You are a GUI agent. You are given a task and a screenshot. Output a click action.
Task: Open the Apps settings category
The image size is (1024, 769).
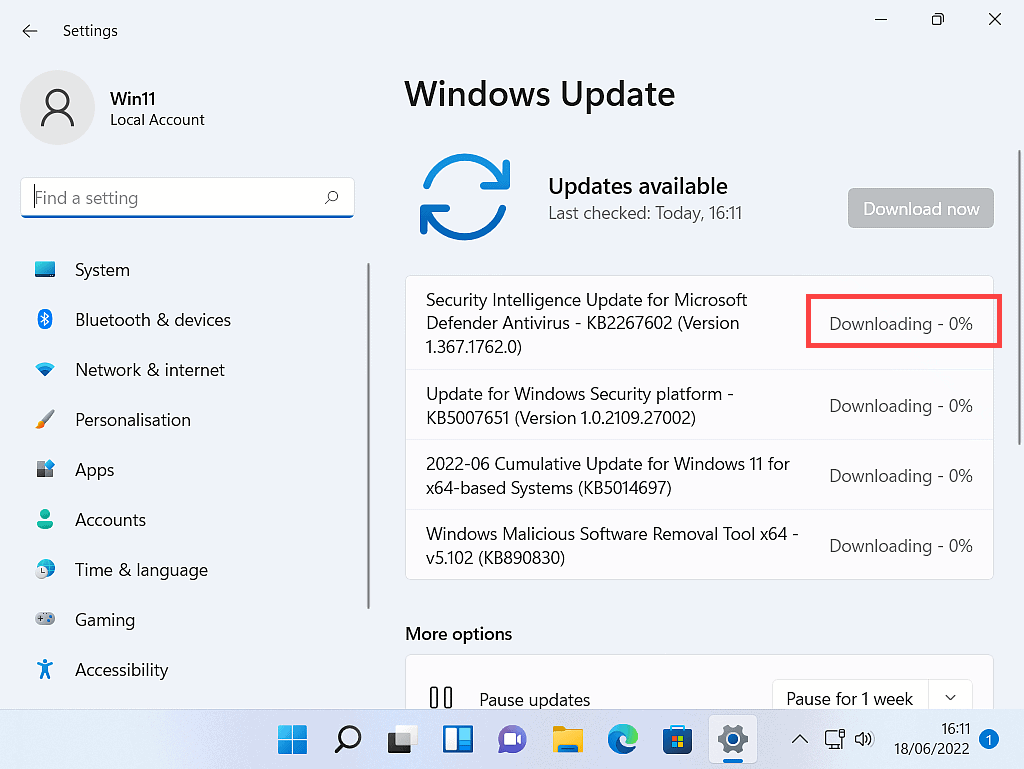click(x=94, y=470)
